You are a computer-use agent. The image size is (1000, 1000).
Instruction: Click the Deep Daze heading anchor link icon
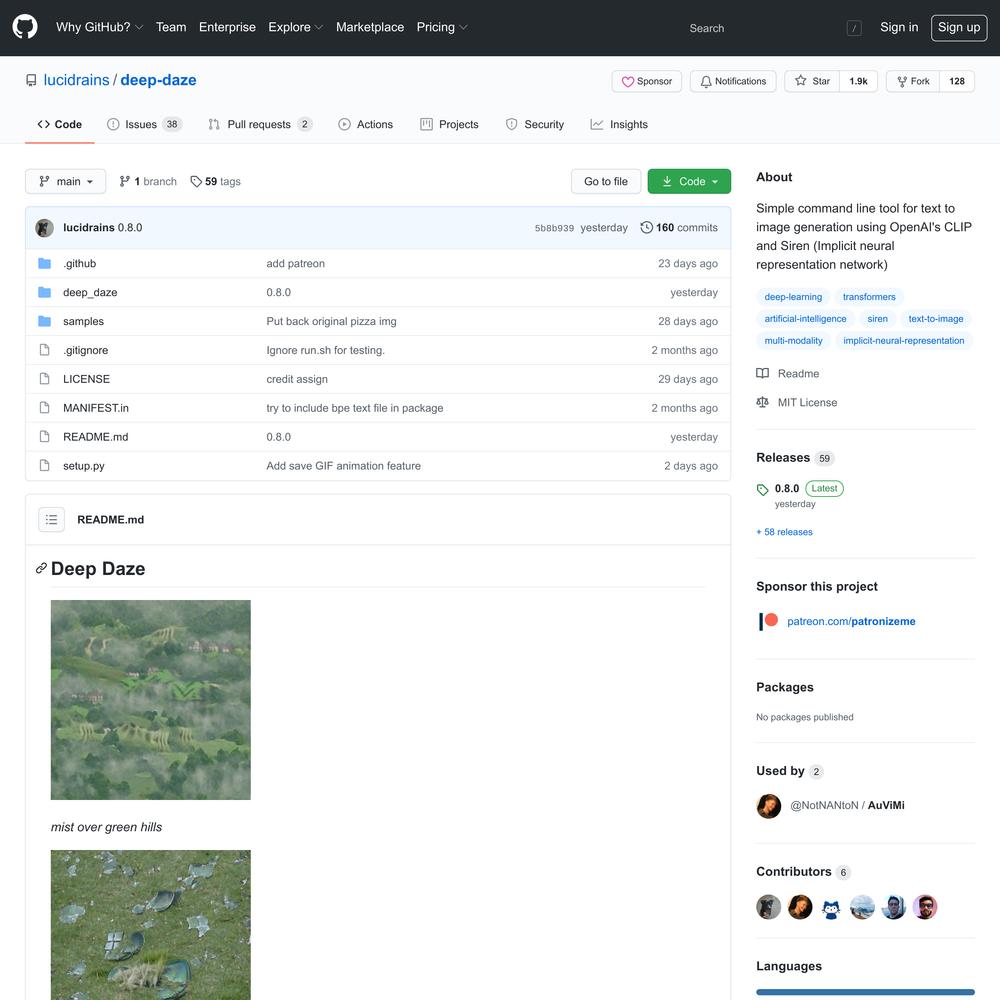pos(41,568)
